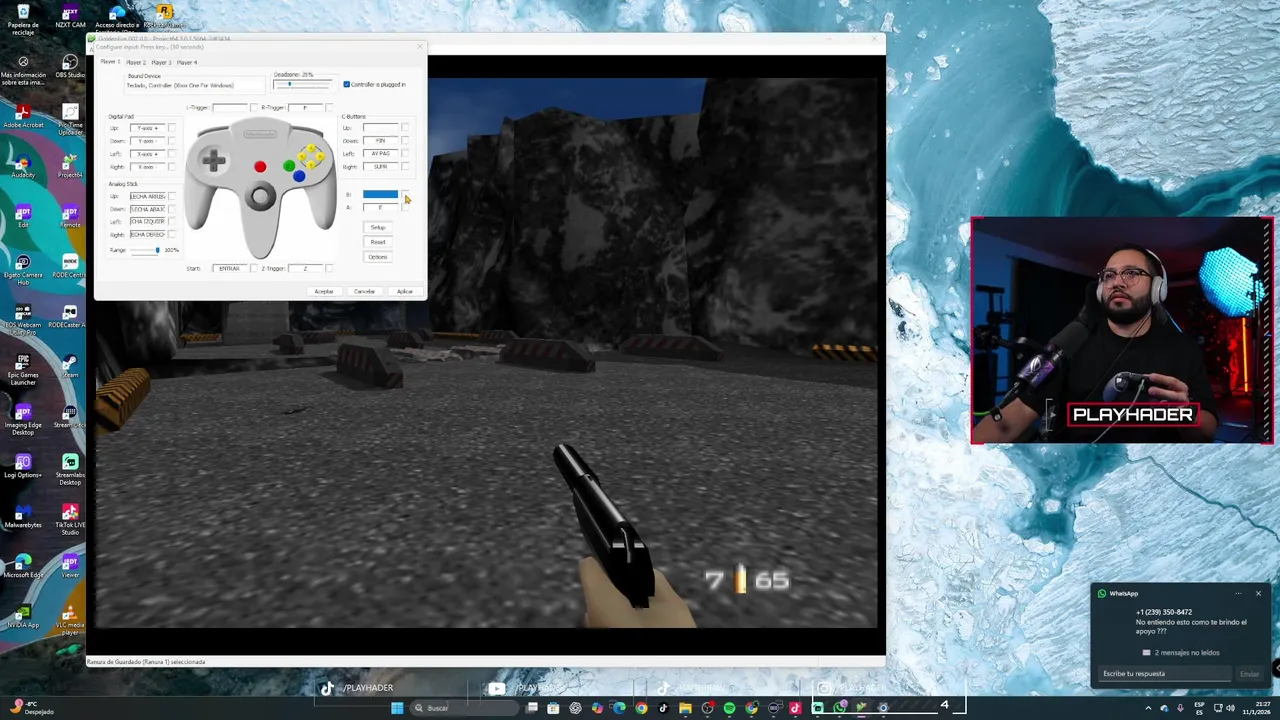Click the Options button
1280x720 pixels.
point(378,257)
